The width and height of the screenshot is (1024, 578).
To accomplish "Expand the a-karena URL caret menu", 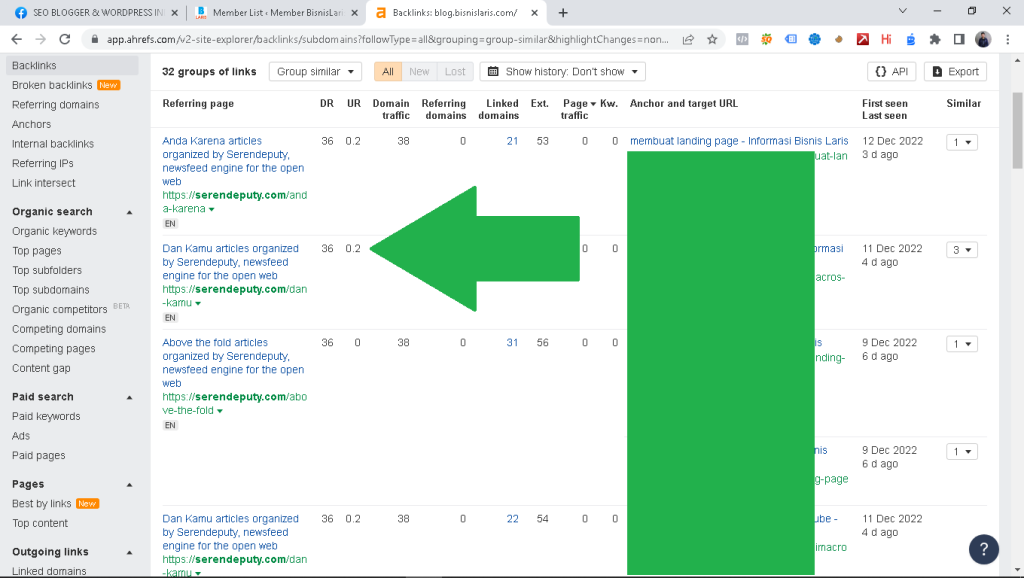I will point(212,210).
